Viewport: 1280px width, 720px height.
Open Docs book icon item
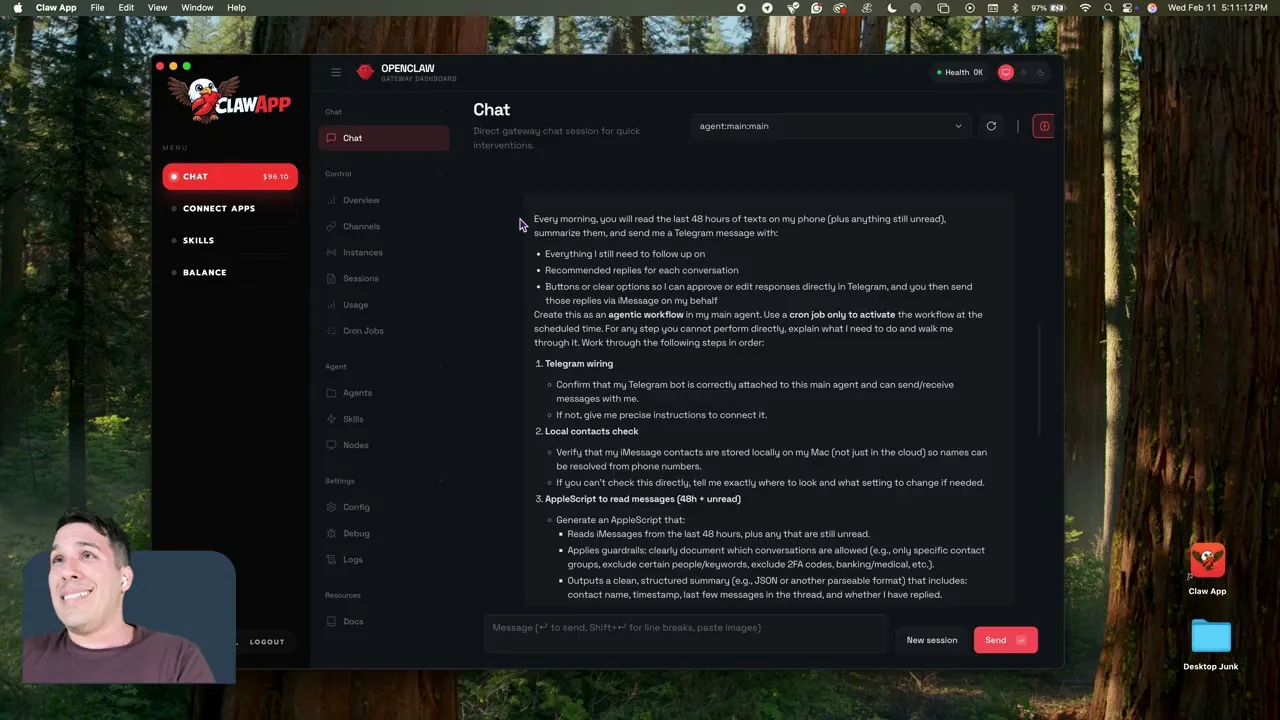[384, 621]
